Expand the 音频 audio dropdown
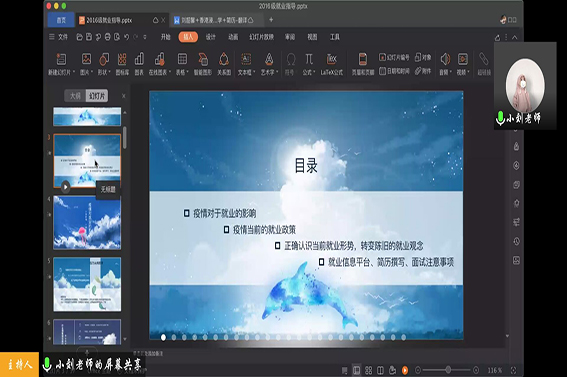This screenshot has width=567, height=377. coord(451,72)
